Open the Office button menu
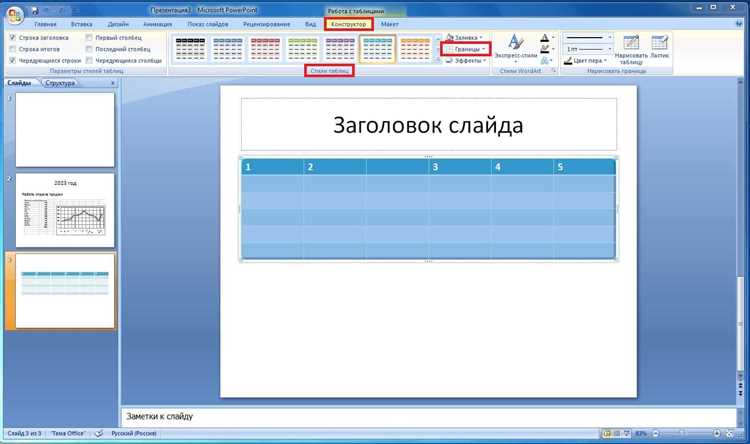 point(14,15)
